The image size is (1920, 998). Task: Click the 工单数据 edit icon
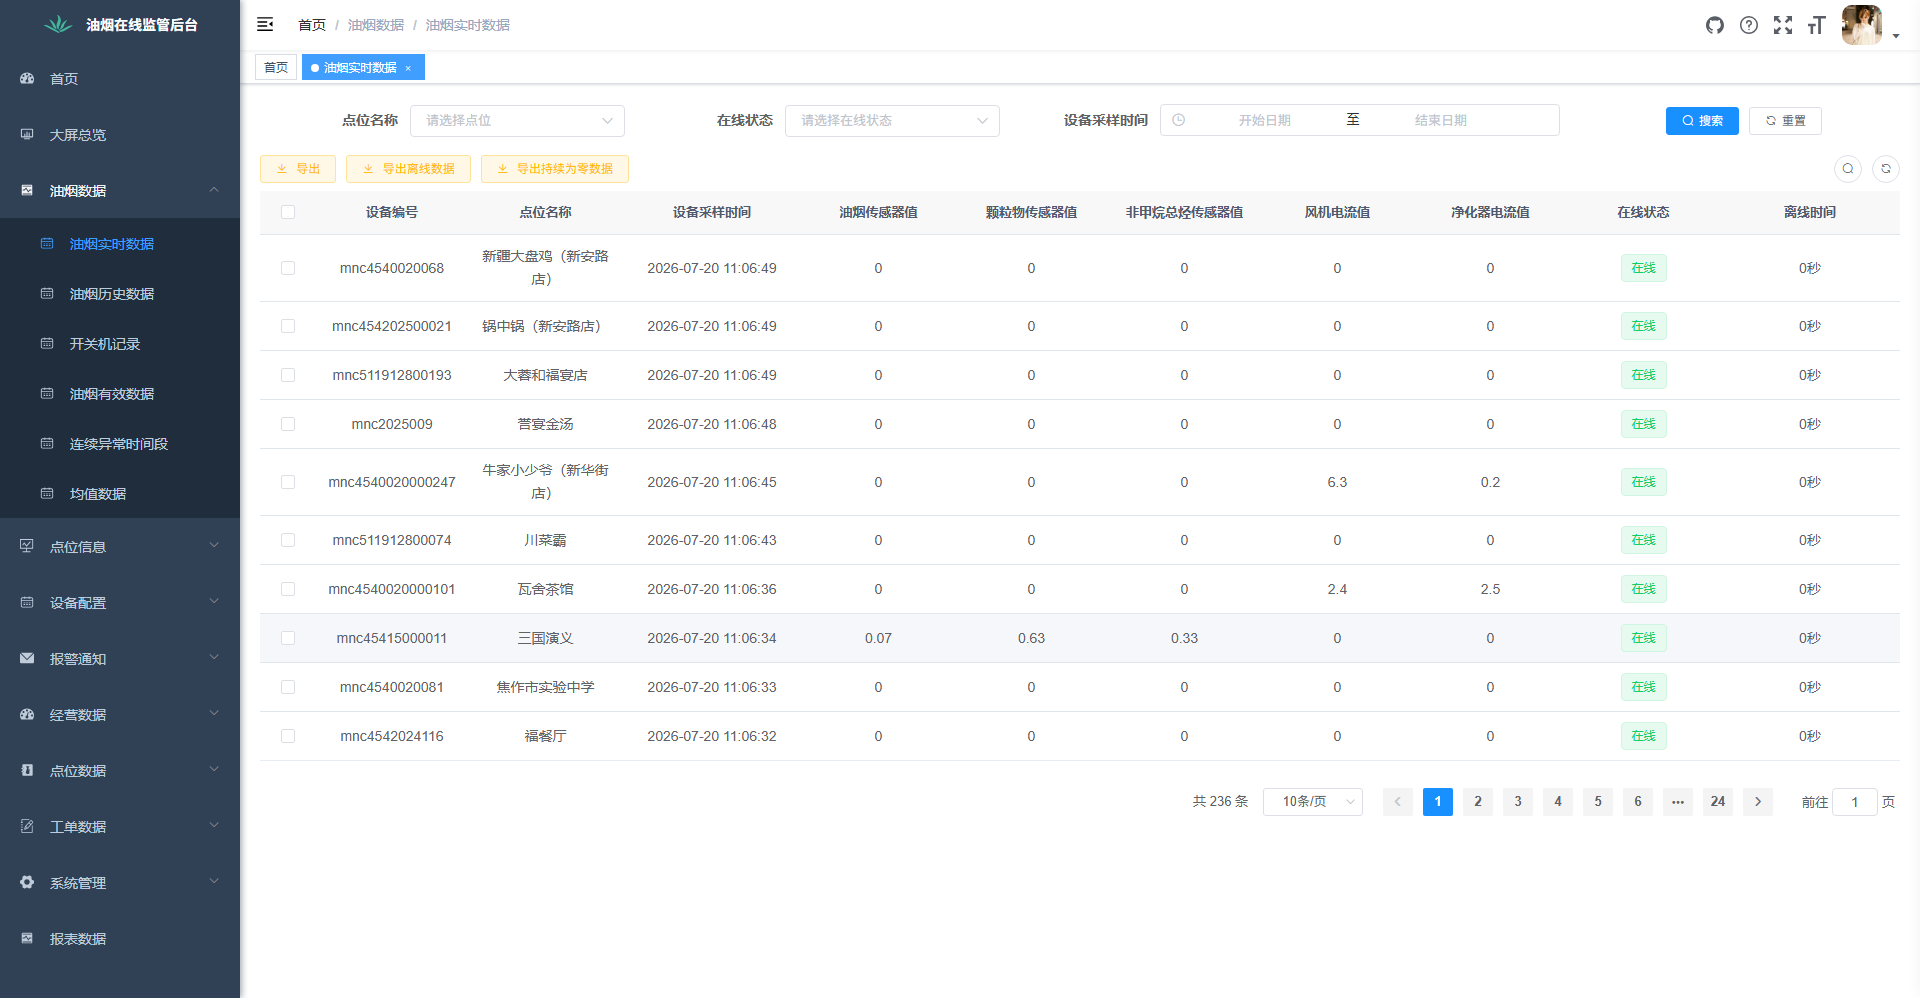[27, 826]
